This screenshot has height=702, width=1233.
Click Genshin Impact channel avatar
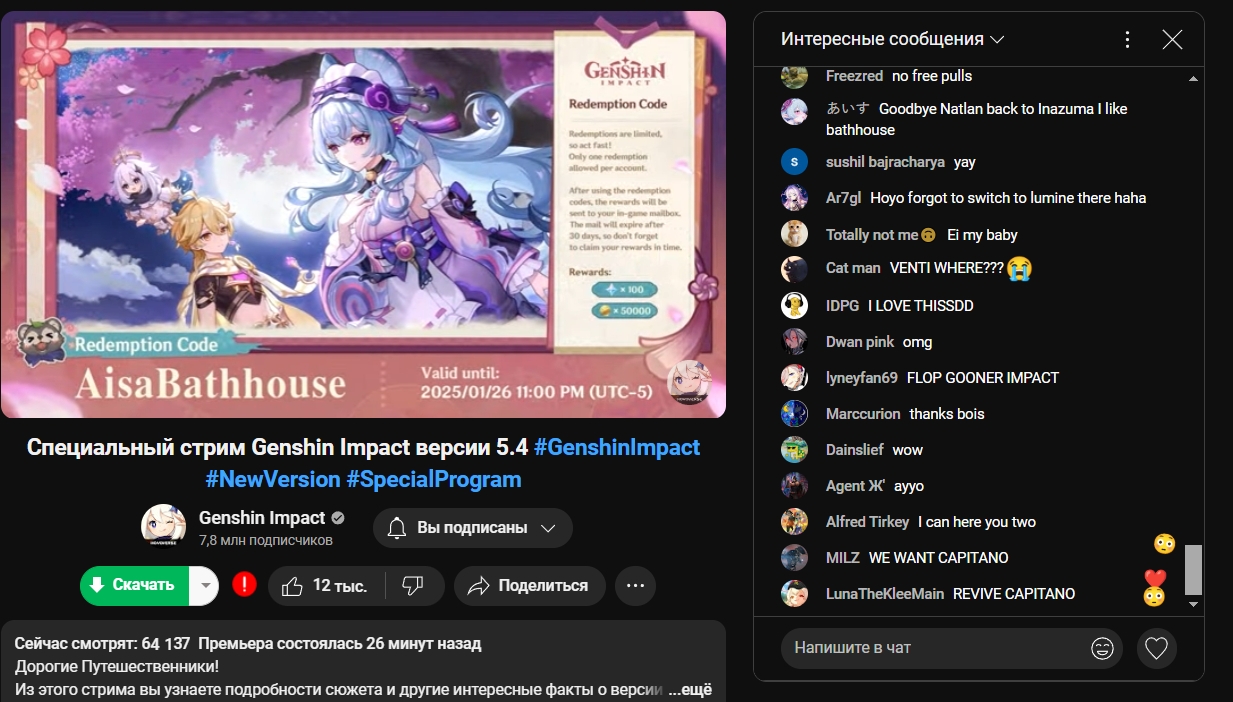[163, 527]
